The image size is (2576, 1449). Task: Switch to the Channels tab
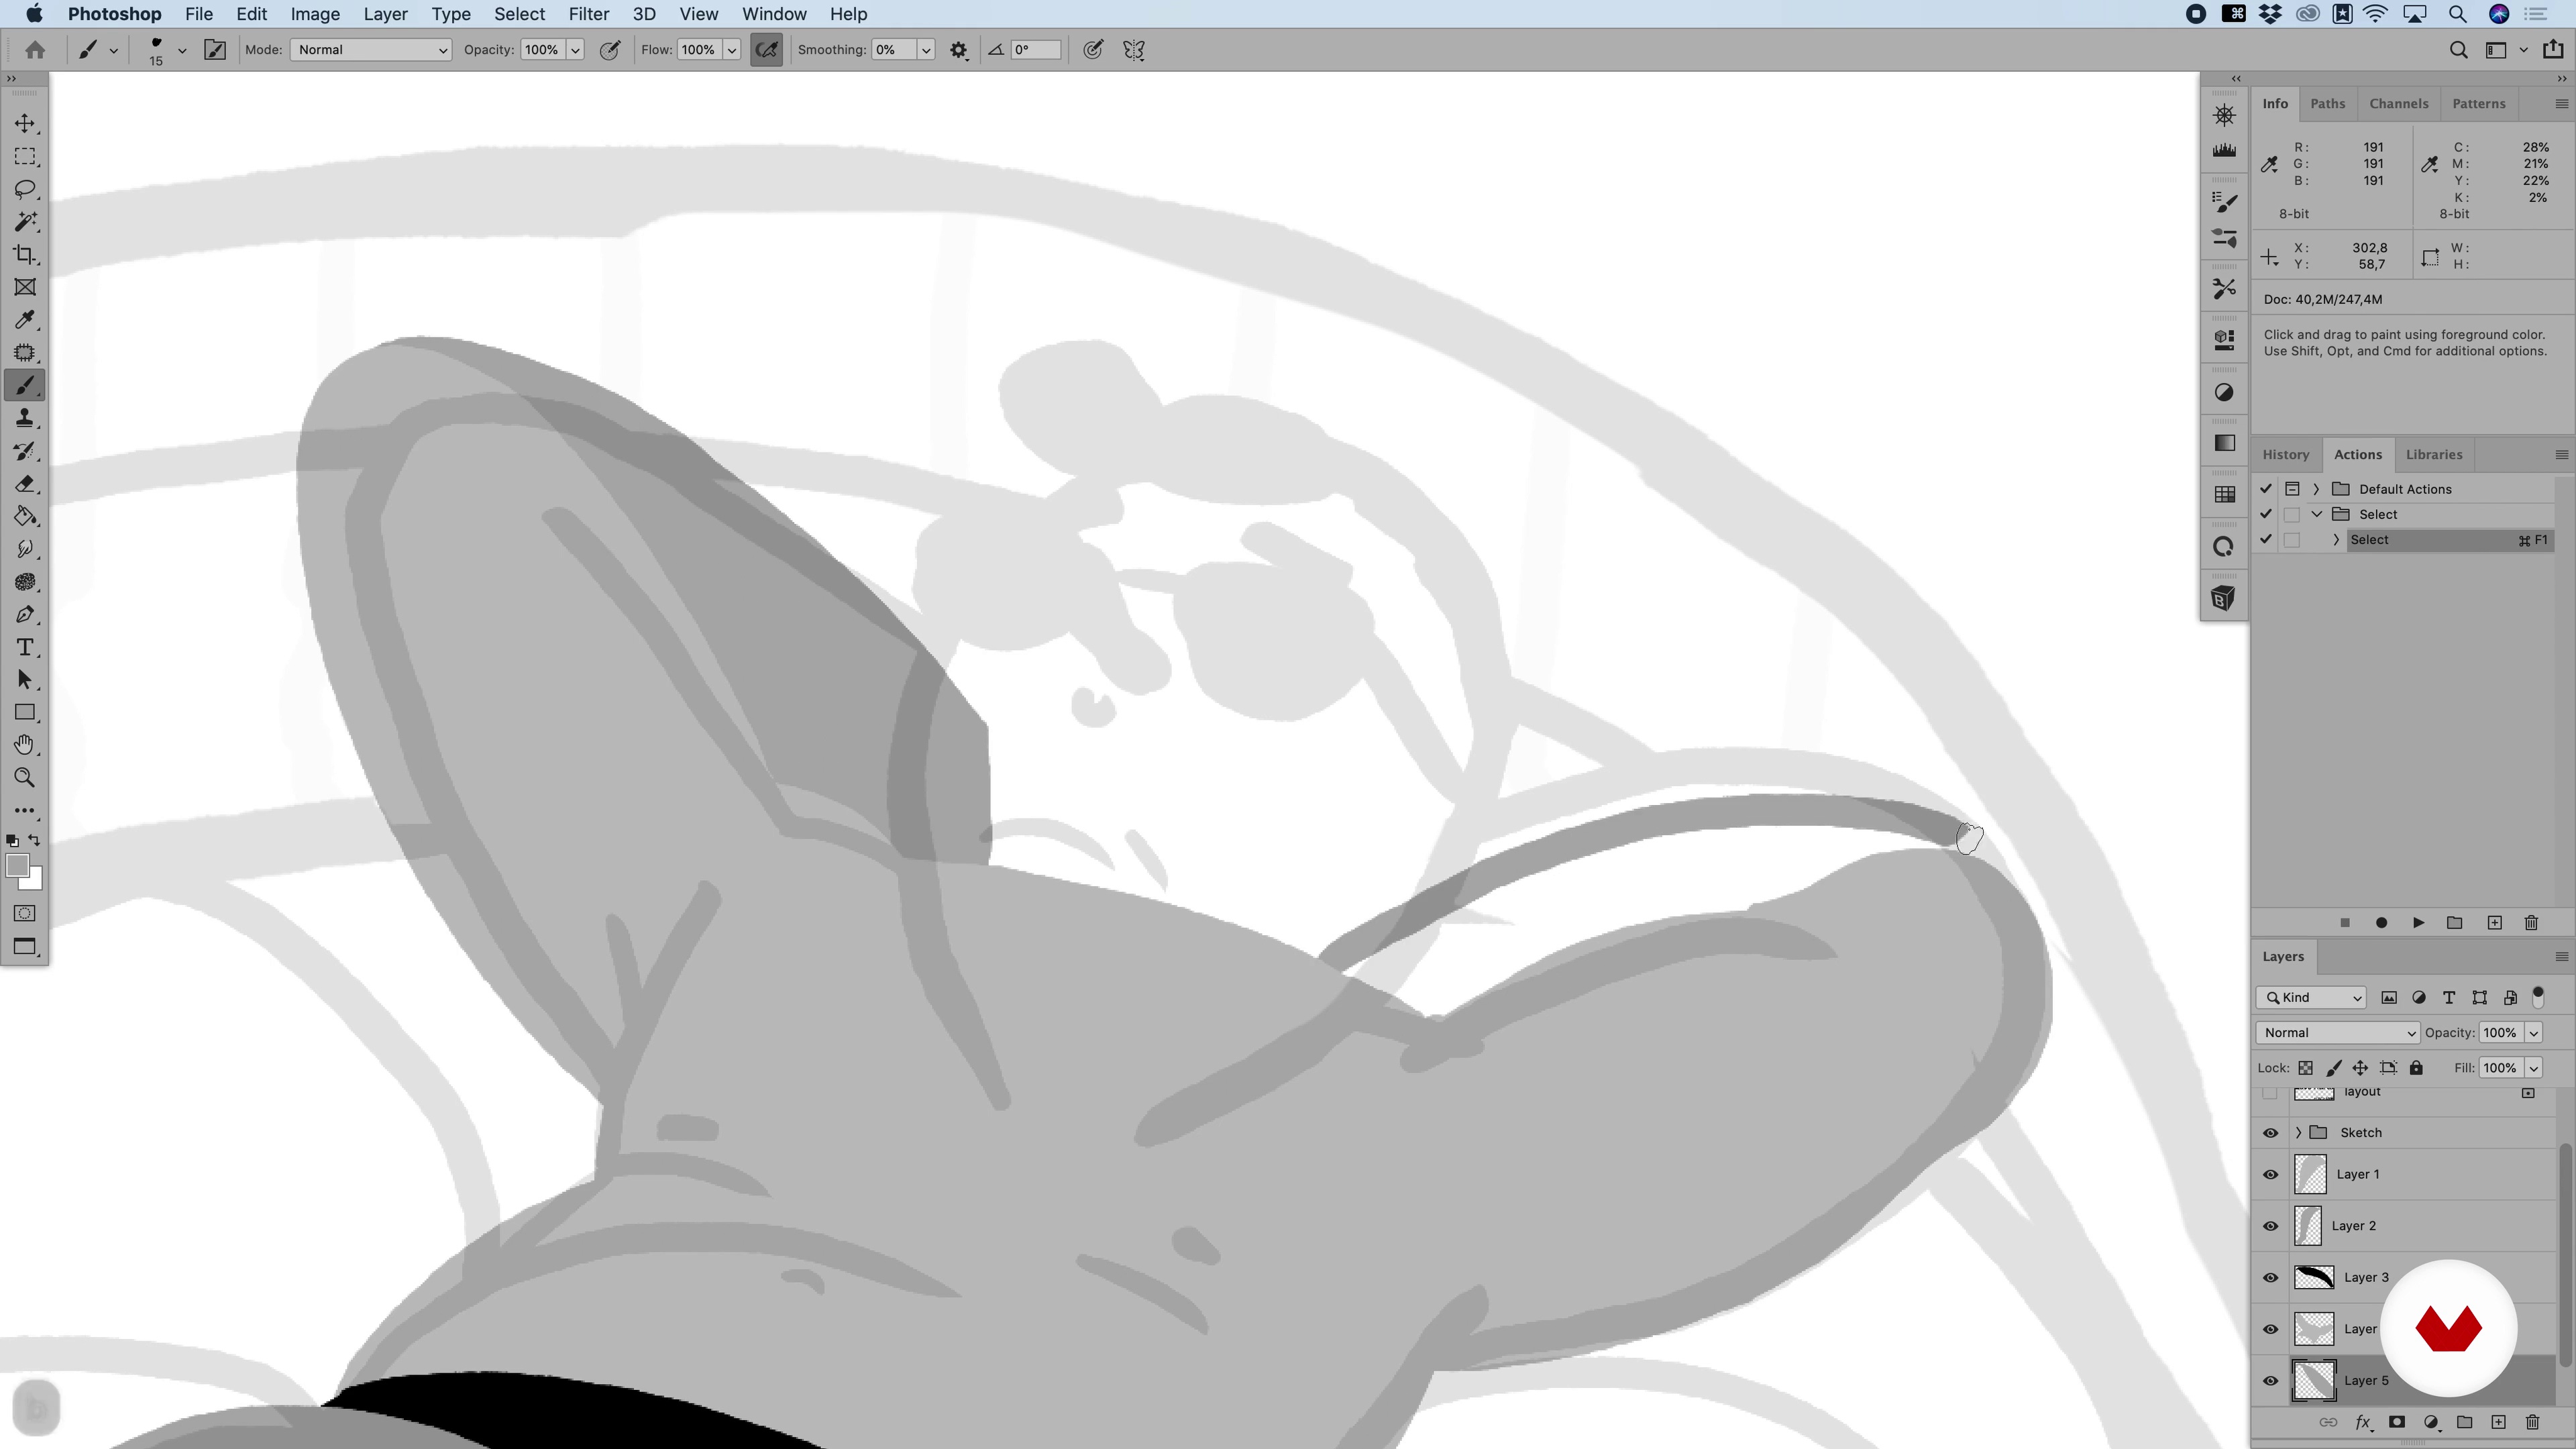2398,104
